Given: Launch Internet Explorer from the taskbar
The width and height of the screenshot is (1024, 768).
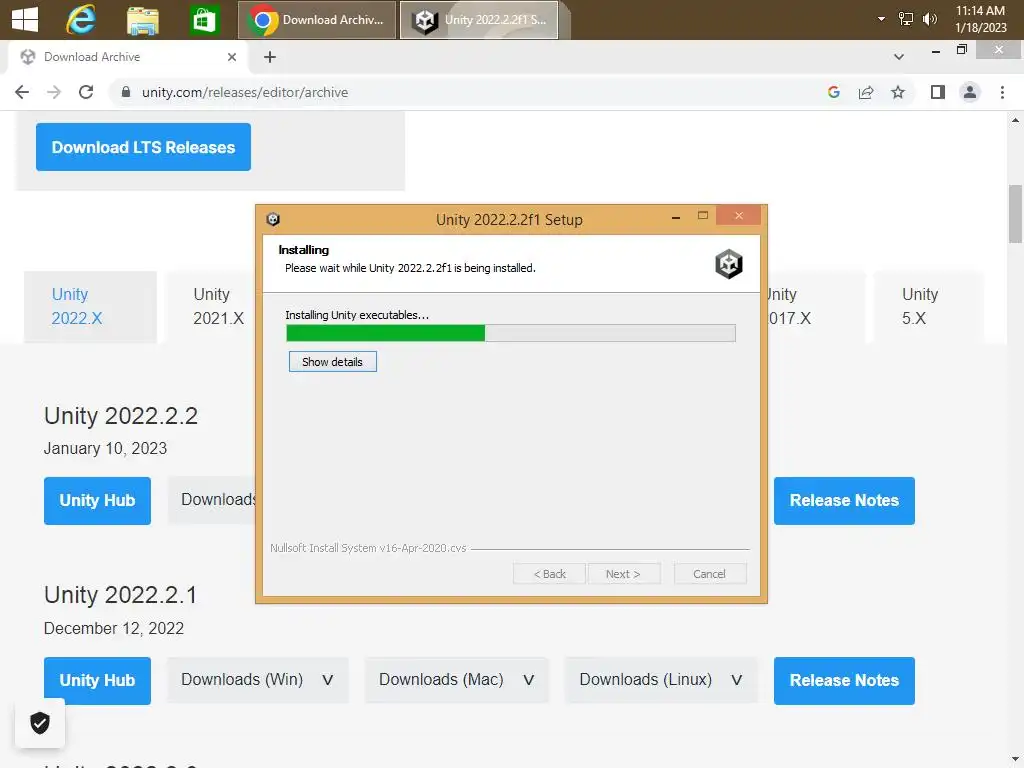Looking at the screenshot, I should click(81, 20).
